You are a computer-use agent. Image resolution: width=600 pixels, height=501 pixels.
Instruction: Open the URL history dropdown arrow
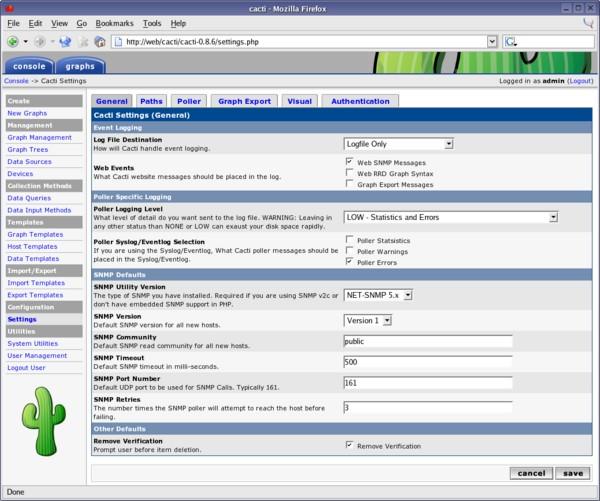pyautogui.click(x=492, y=42)
